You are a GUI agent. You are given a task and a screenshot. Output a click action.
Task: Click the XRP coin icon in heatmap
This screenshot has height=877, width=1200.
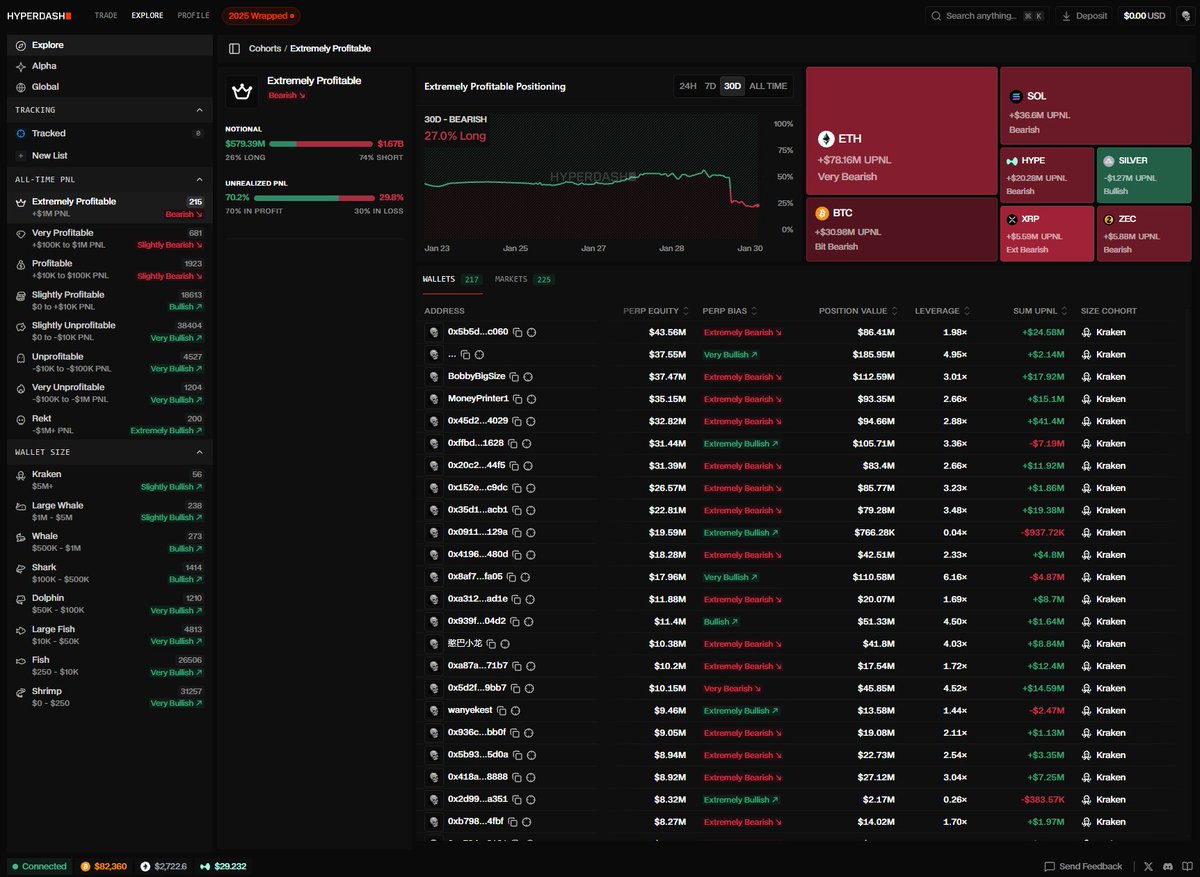(1012, 219)
